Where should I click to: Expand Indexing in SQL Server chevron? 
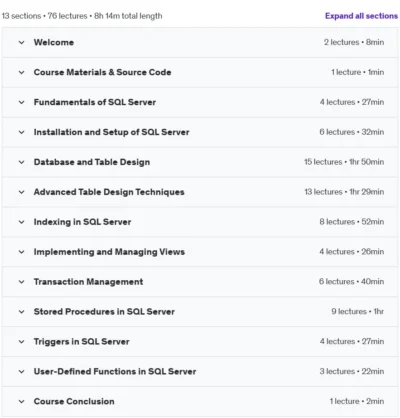[x=22, y=222]
